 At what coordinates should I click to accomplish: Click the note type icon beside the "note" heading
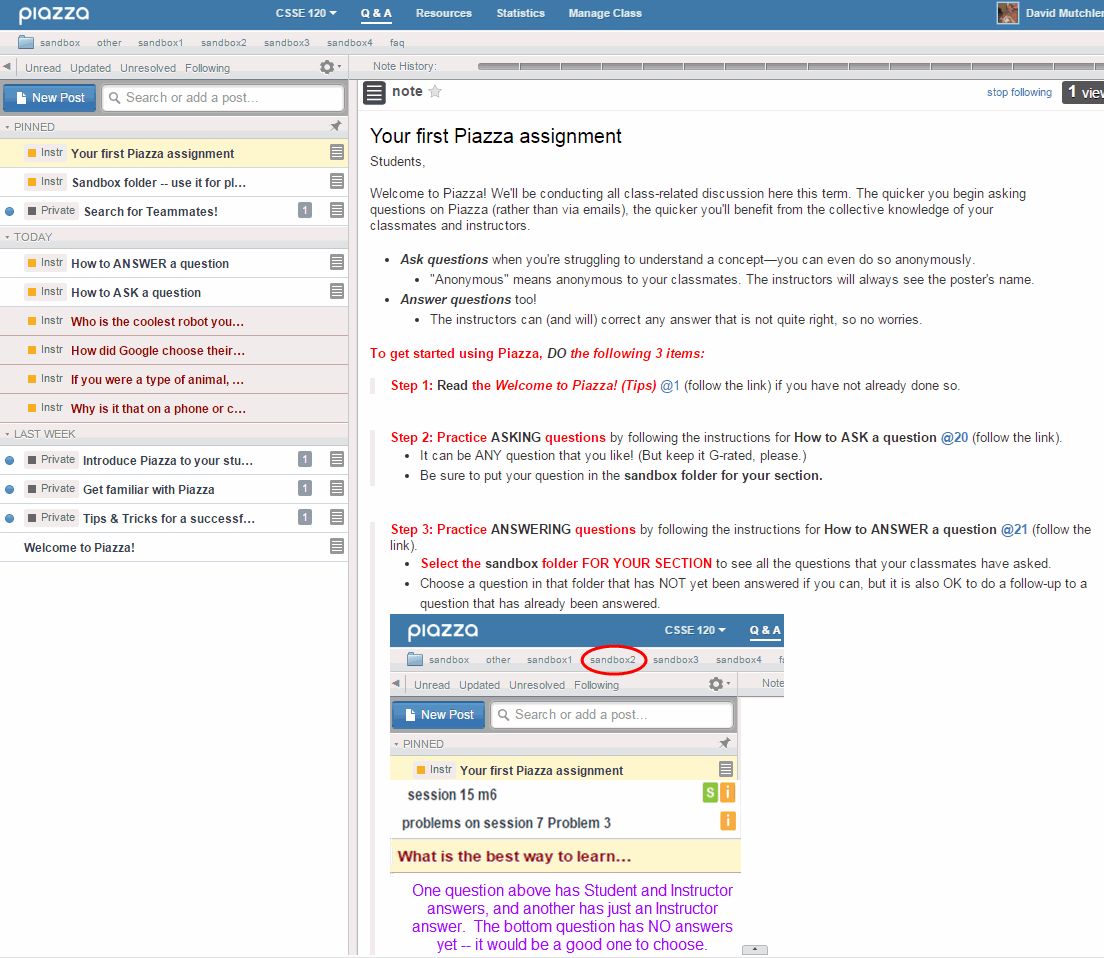point(375,92)
